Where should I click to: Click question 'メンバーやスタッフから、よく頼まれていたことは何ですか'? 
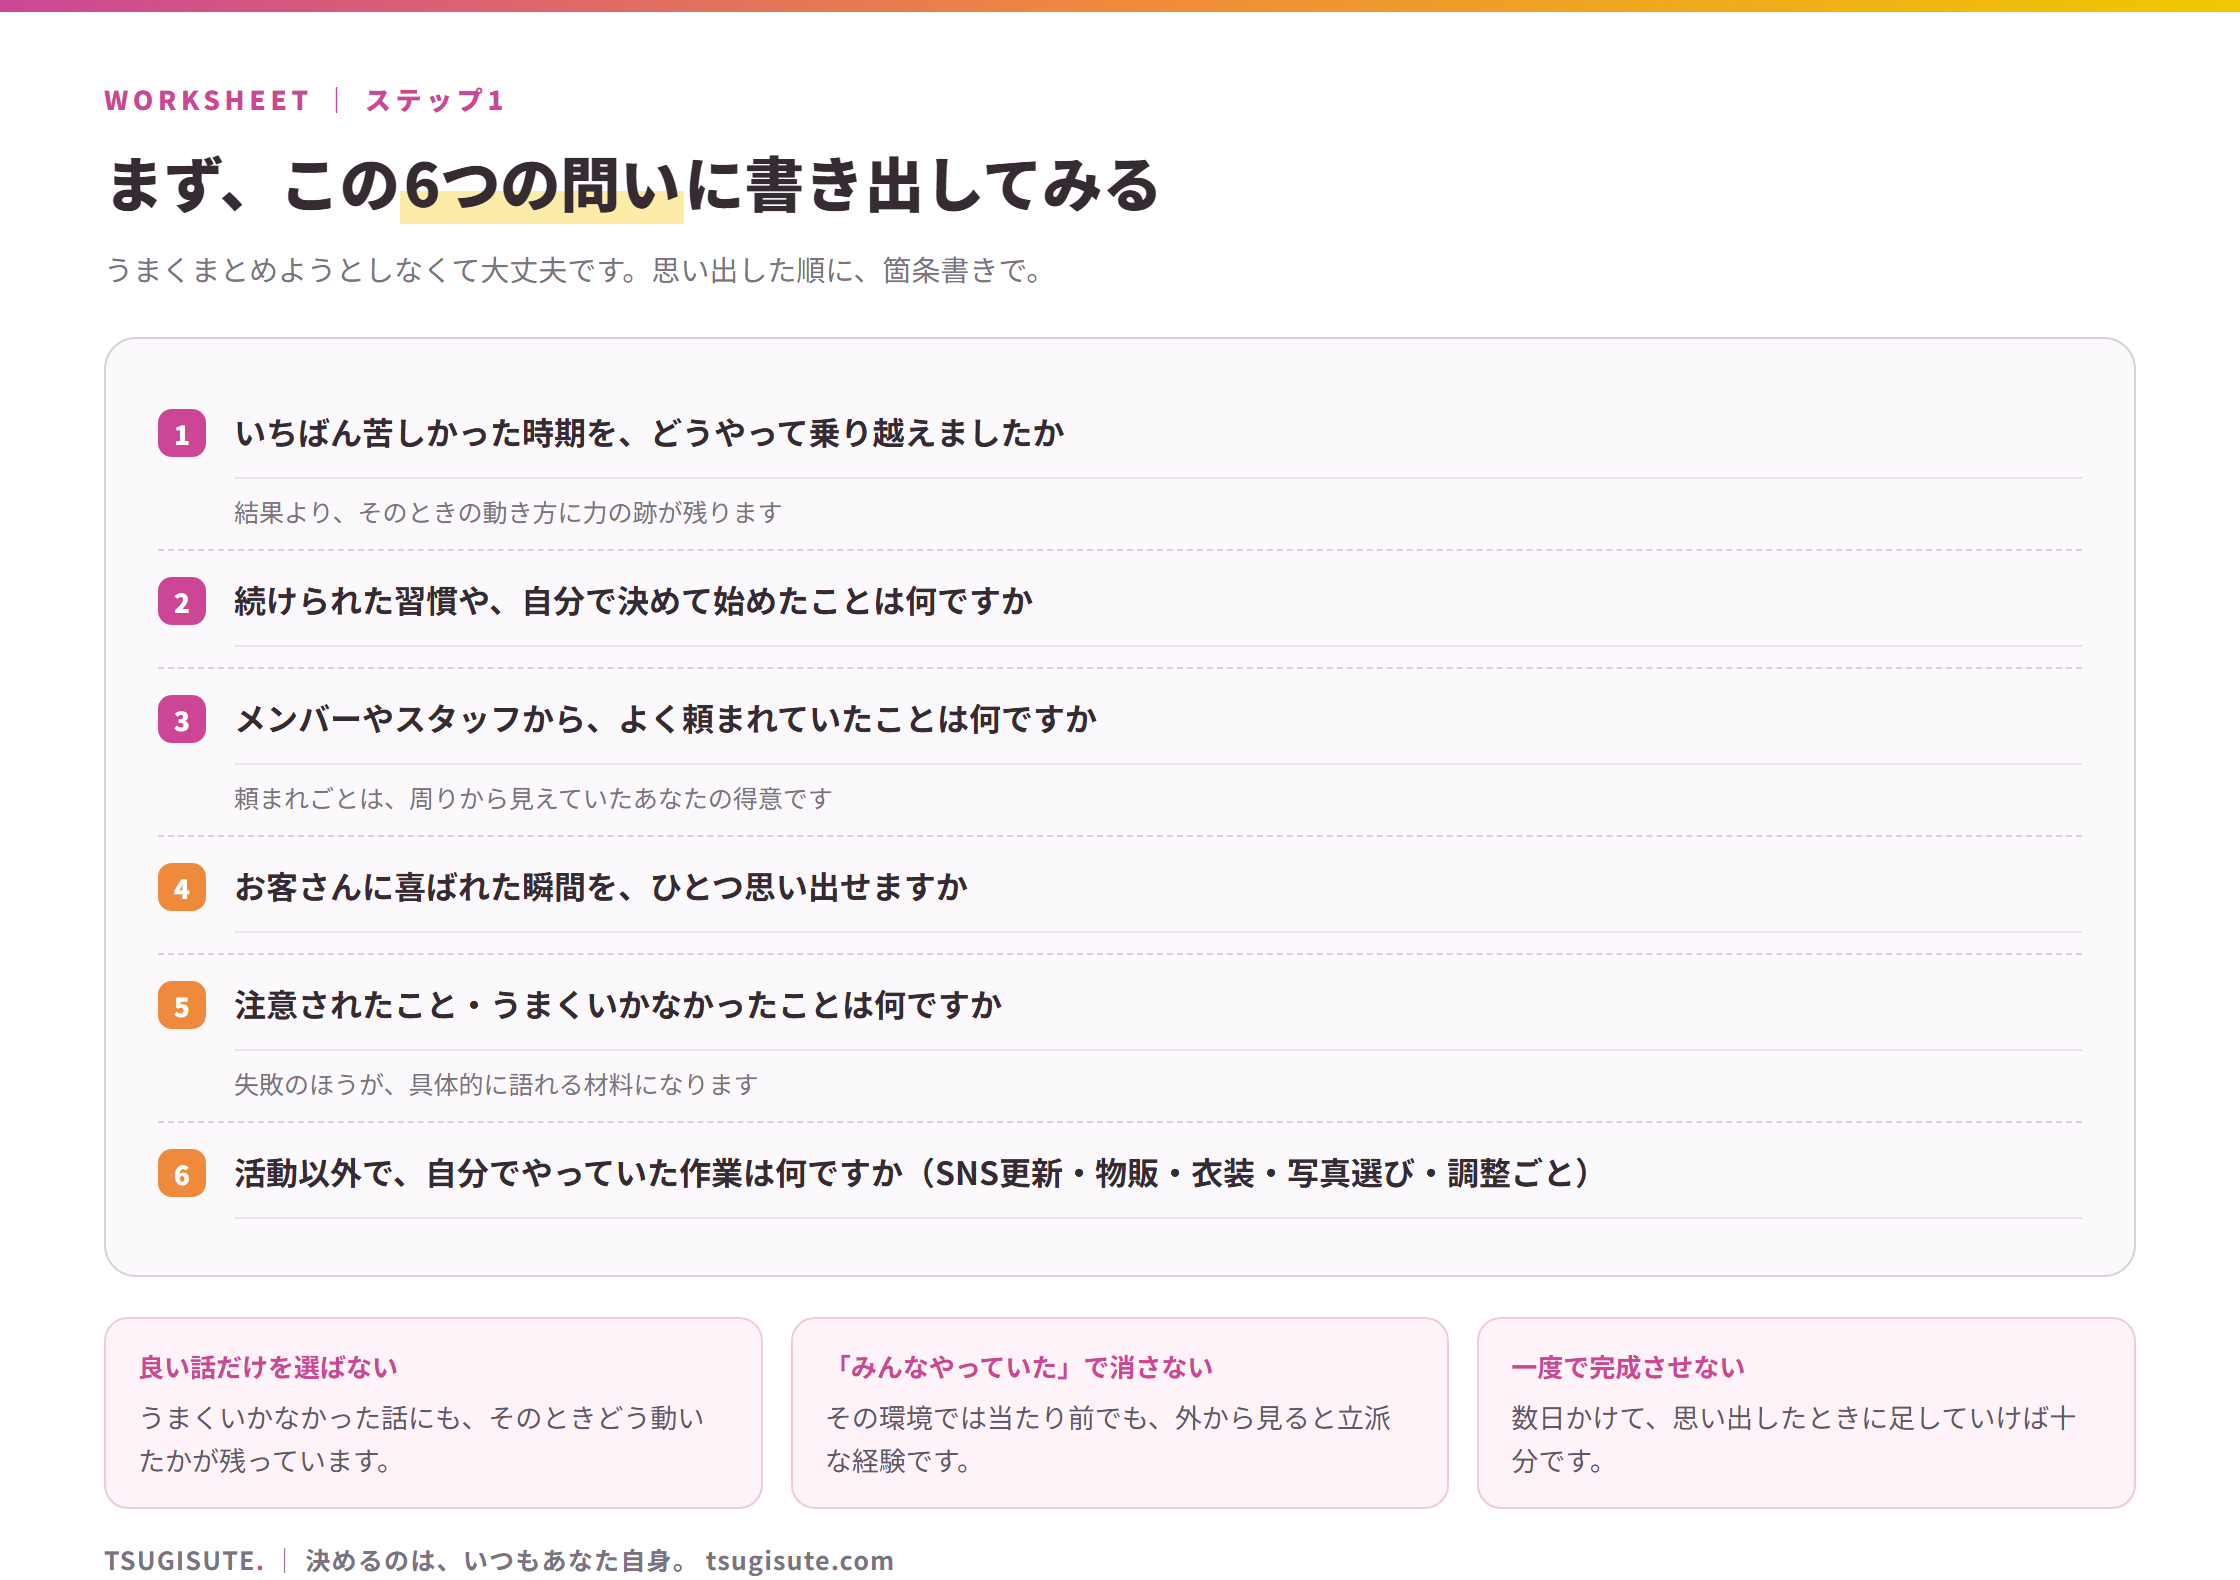tap(666, 719)
